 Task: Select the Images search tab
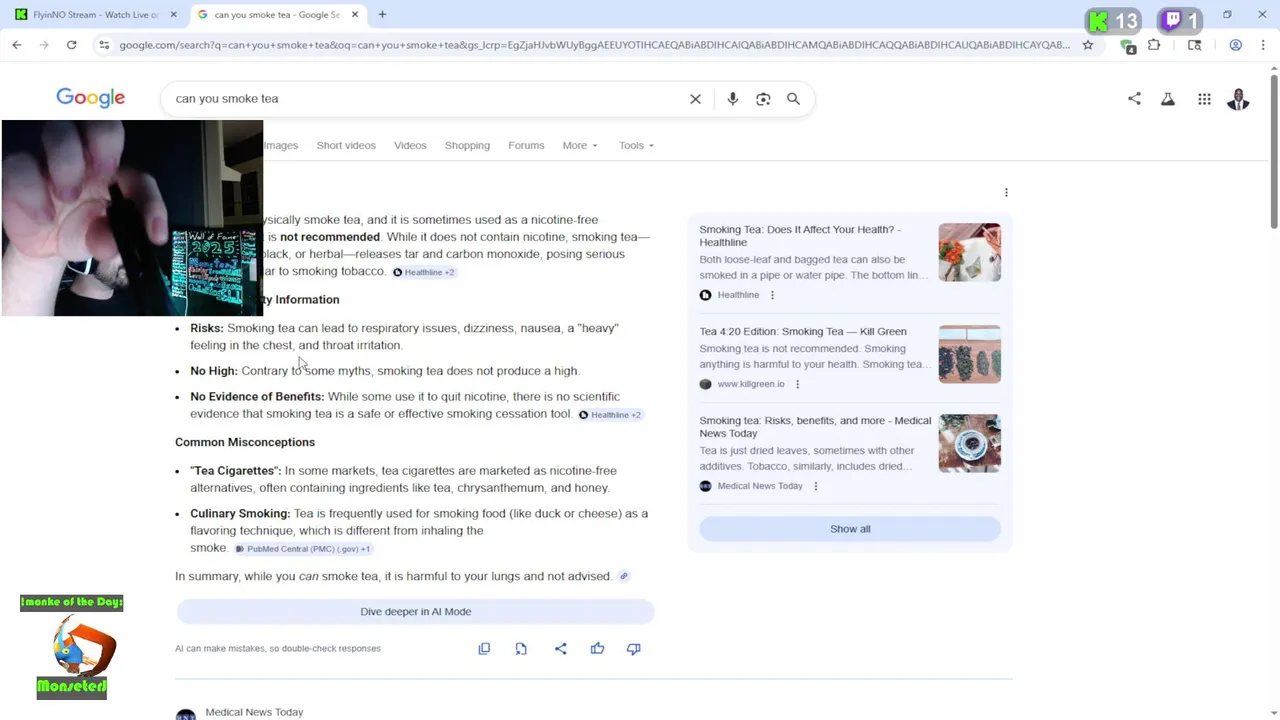281,146
